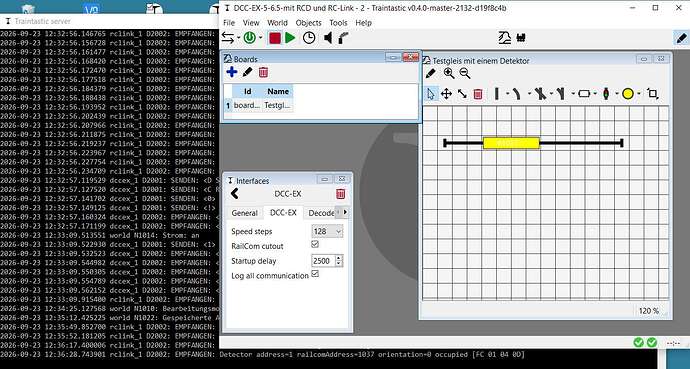Viewport: 690px width, 369px height.
Task: Click the delete trash in the Boards window
Action: [263, 72]
